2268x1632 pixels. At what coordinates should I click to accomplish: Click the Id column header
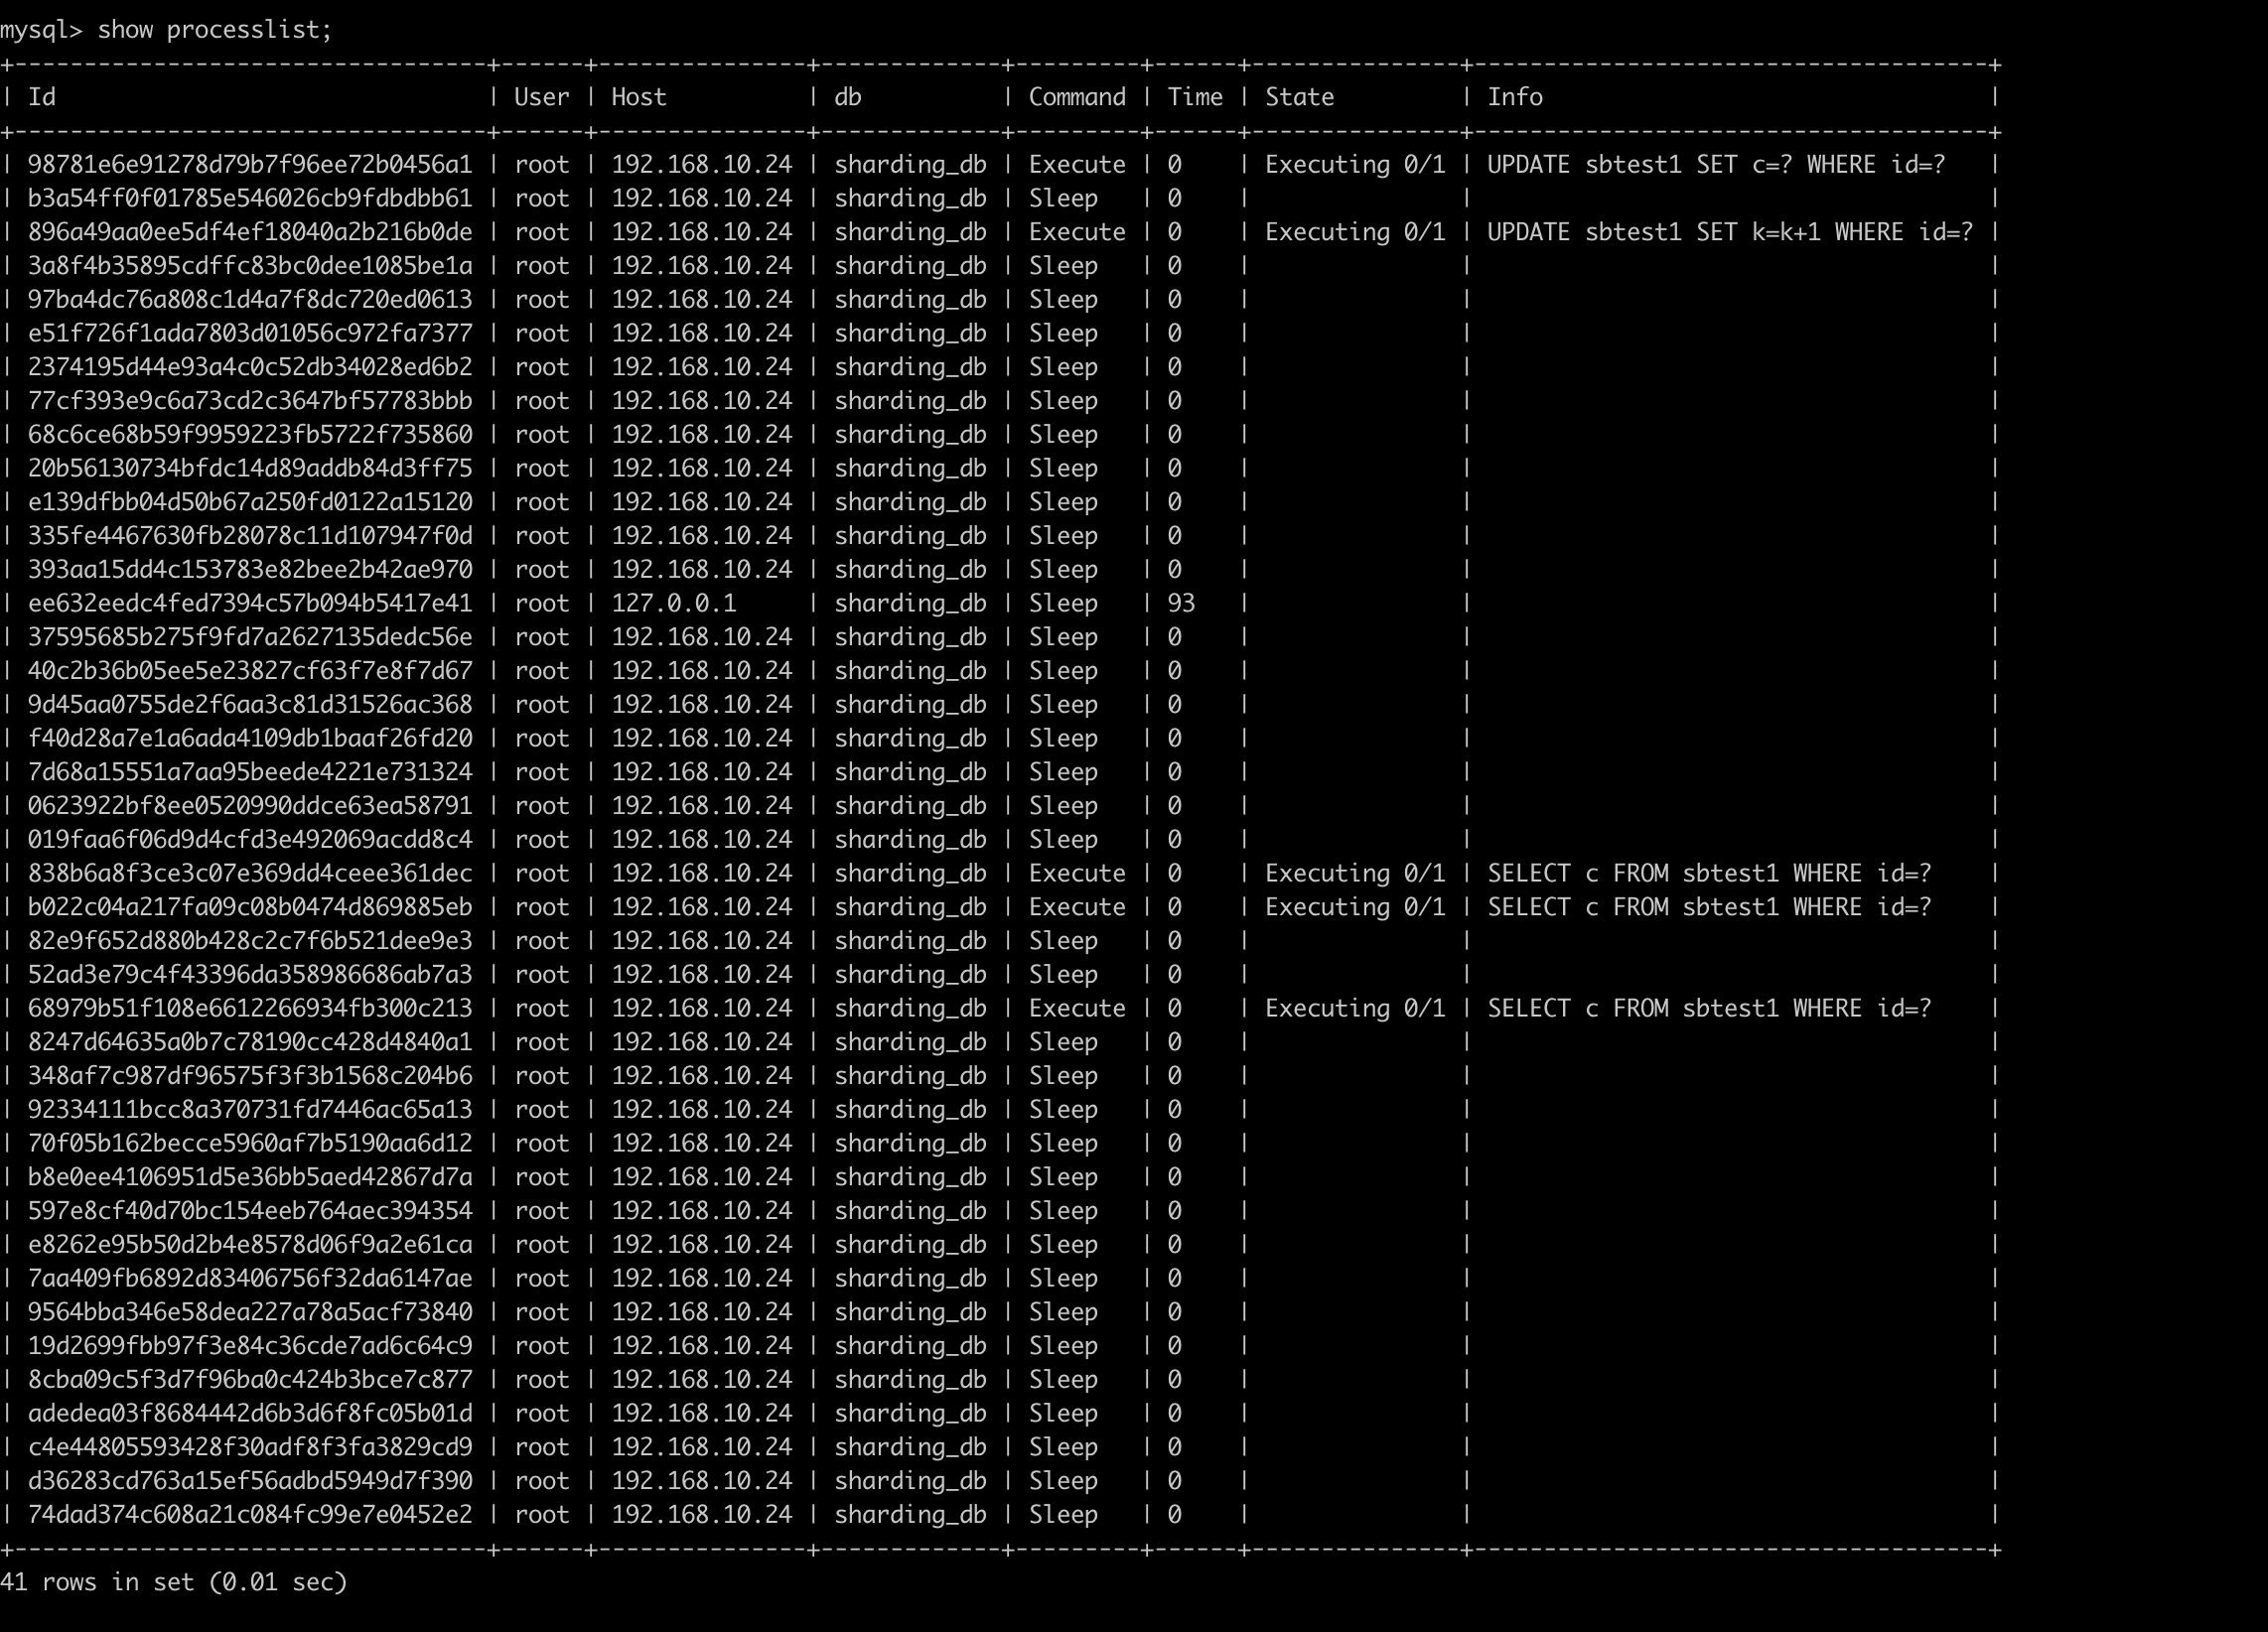click(x=42, y=97)
